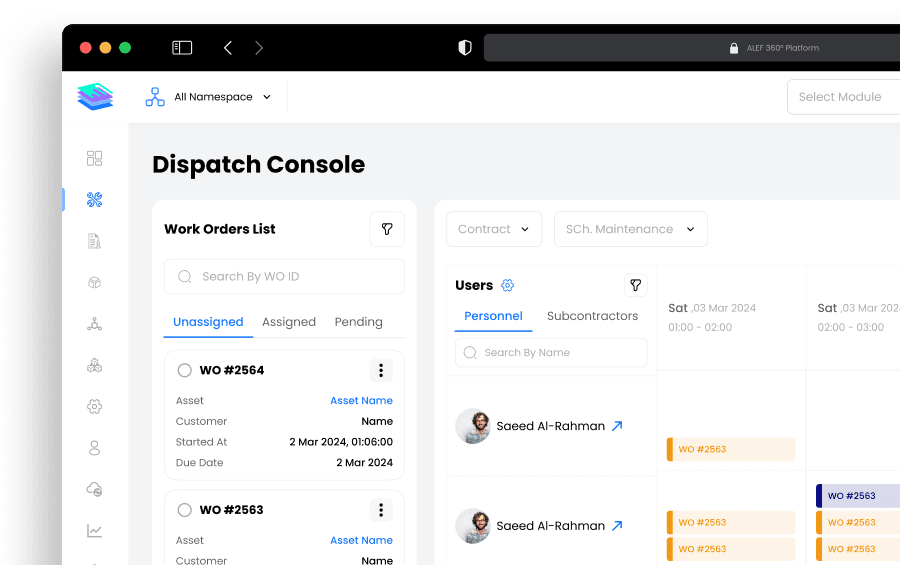Switch to the Assigned tab
900x565 pixels.
click(289, 322)
